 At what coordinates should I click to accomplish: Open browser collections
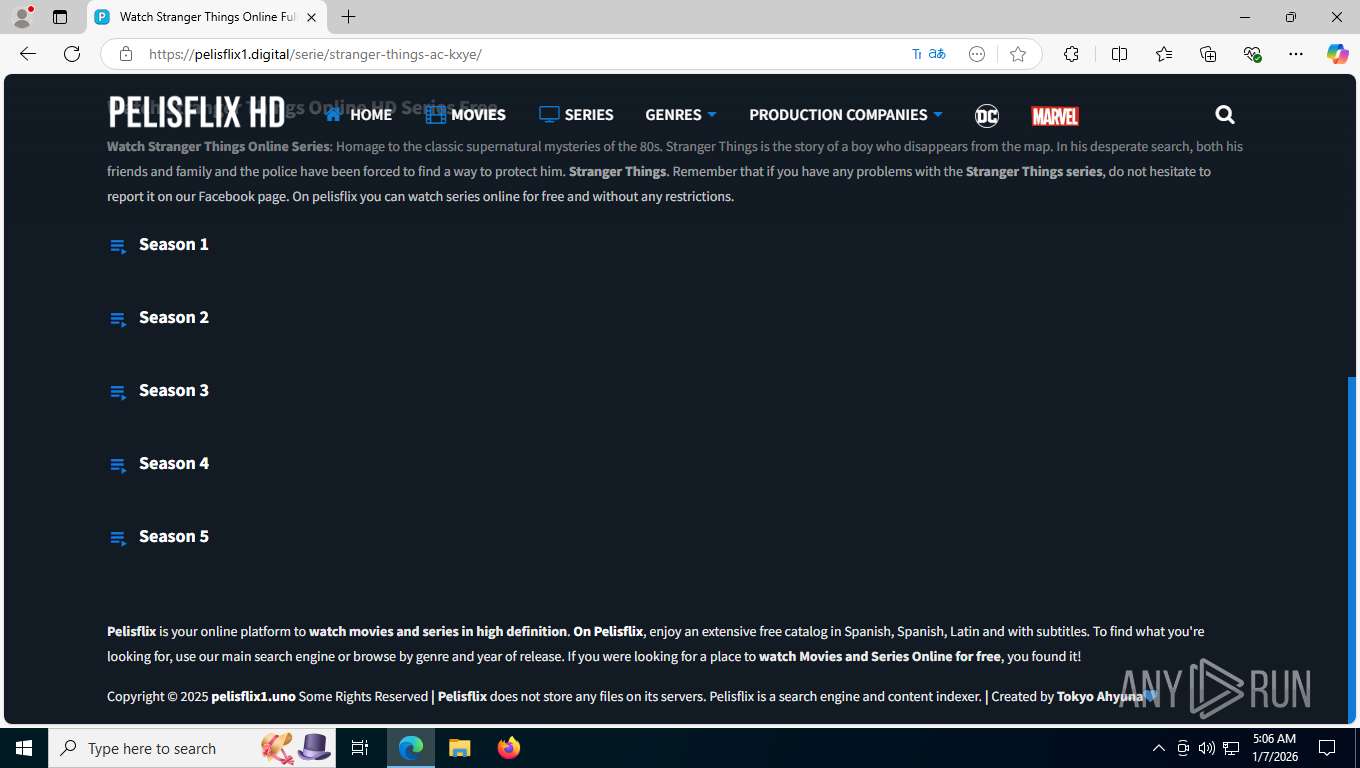(x=1208, y=54)
